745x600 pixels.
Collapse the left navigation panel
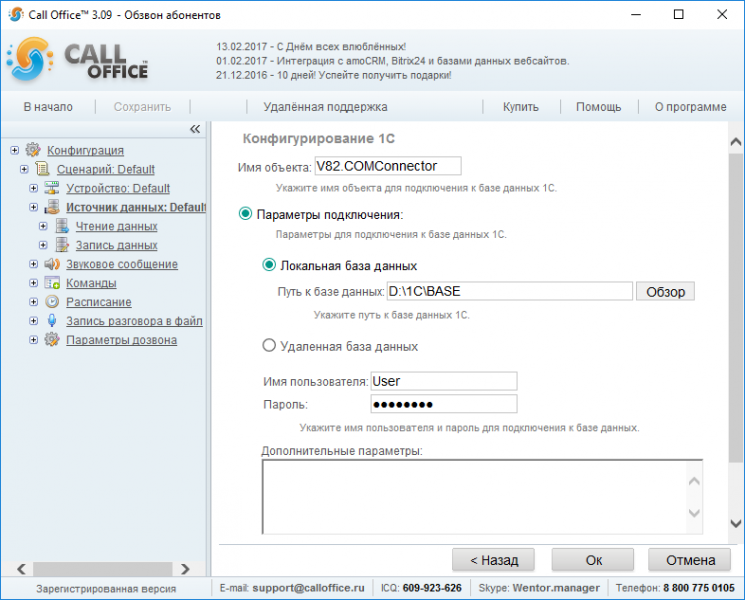coord(195,129)
